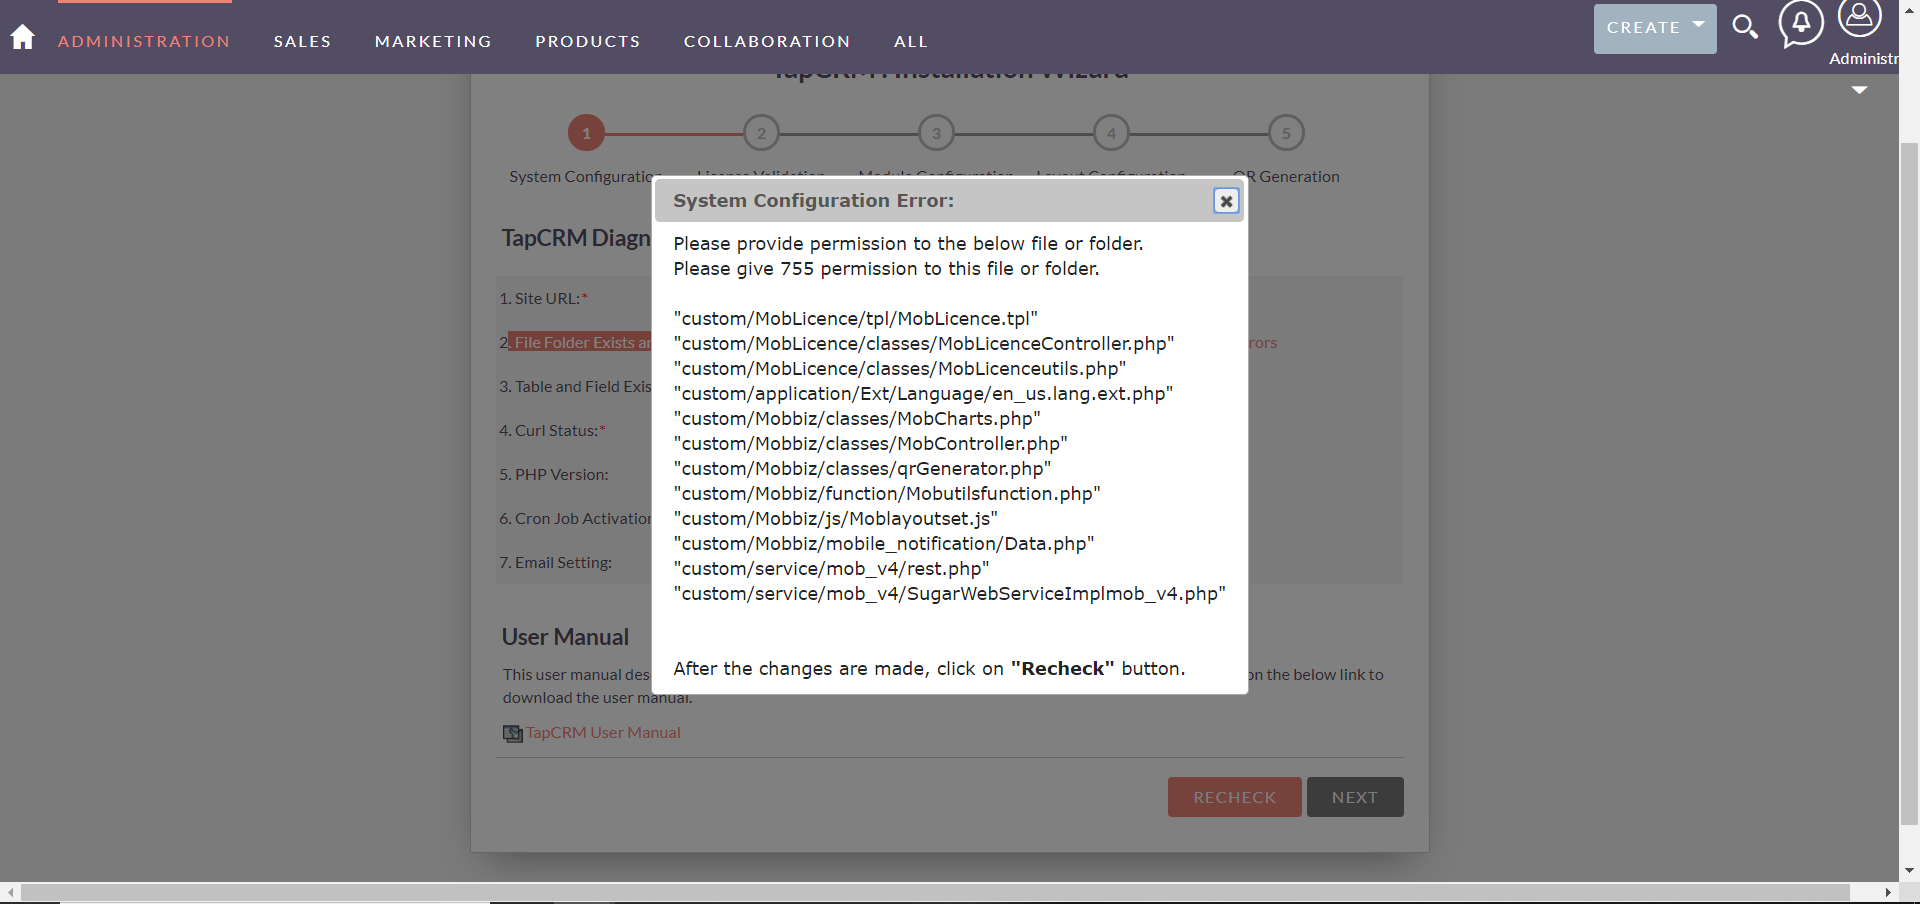Go to the home icon

coord(22,37)
